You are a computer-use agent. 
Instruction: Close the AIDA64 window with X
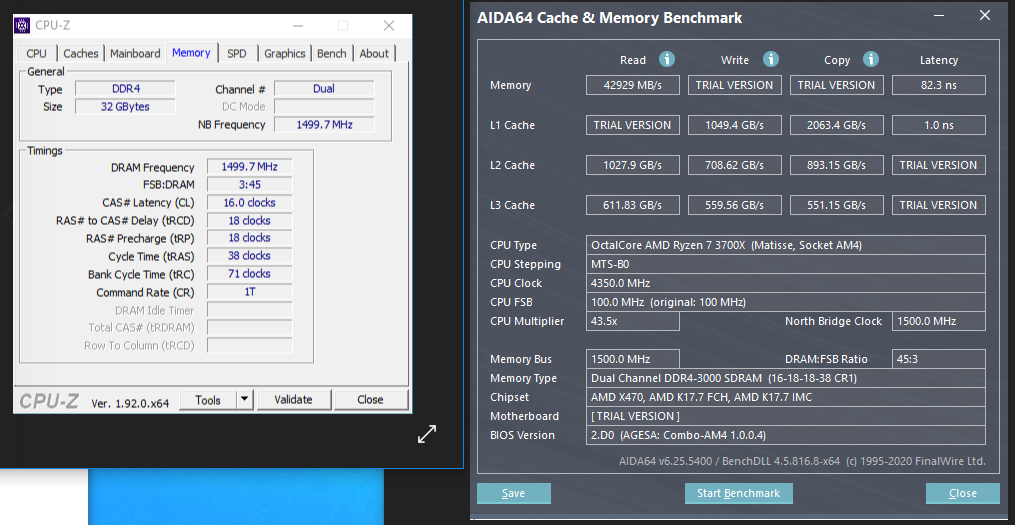985,16
